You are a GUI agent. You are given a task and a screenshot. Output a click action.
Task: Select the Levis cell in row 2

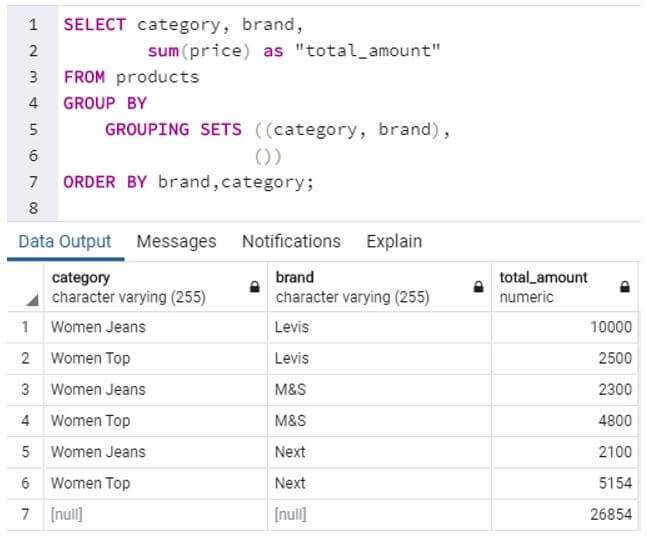coord(292,358)
